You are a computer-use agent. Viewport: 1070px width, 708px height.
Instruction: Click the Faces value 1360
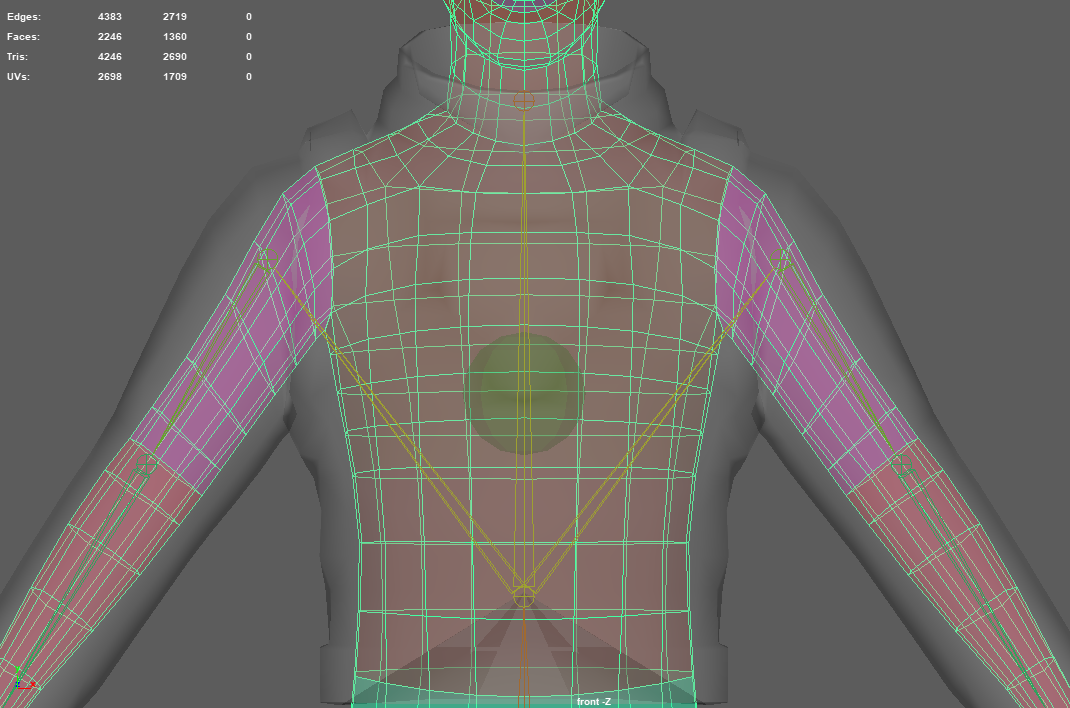(x=175, y=37)
